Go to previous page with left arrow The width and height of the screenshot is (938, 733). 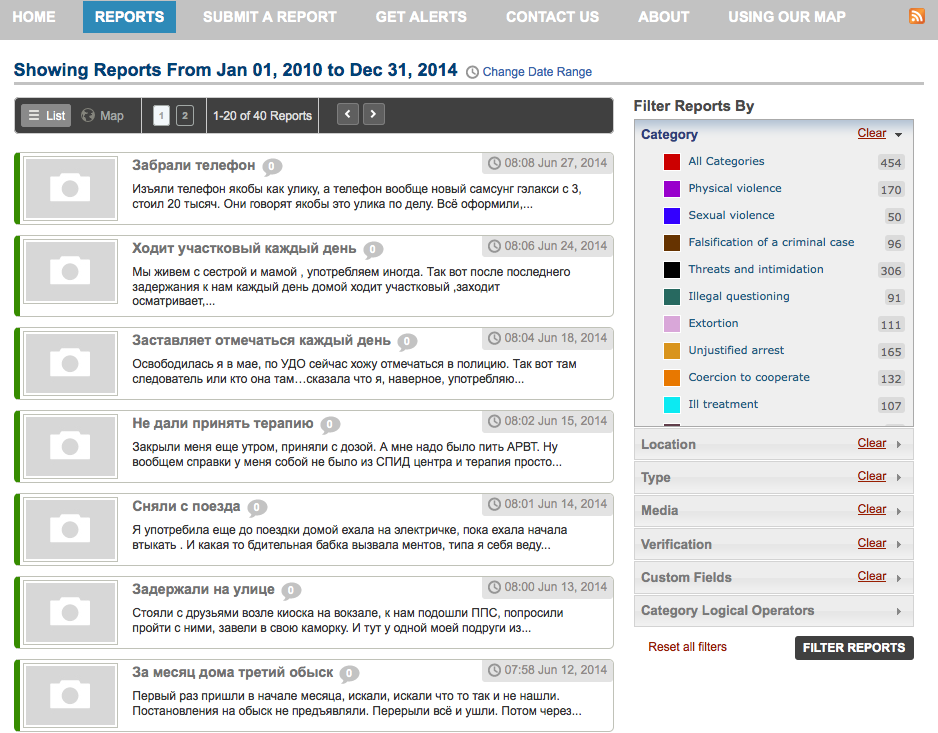click(348, 115)
